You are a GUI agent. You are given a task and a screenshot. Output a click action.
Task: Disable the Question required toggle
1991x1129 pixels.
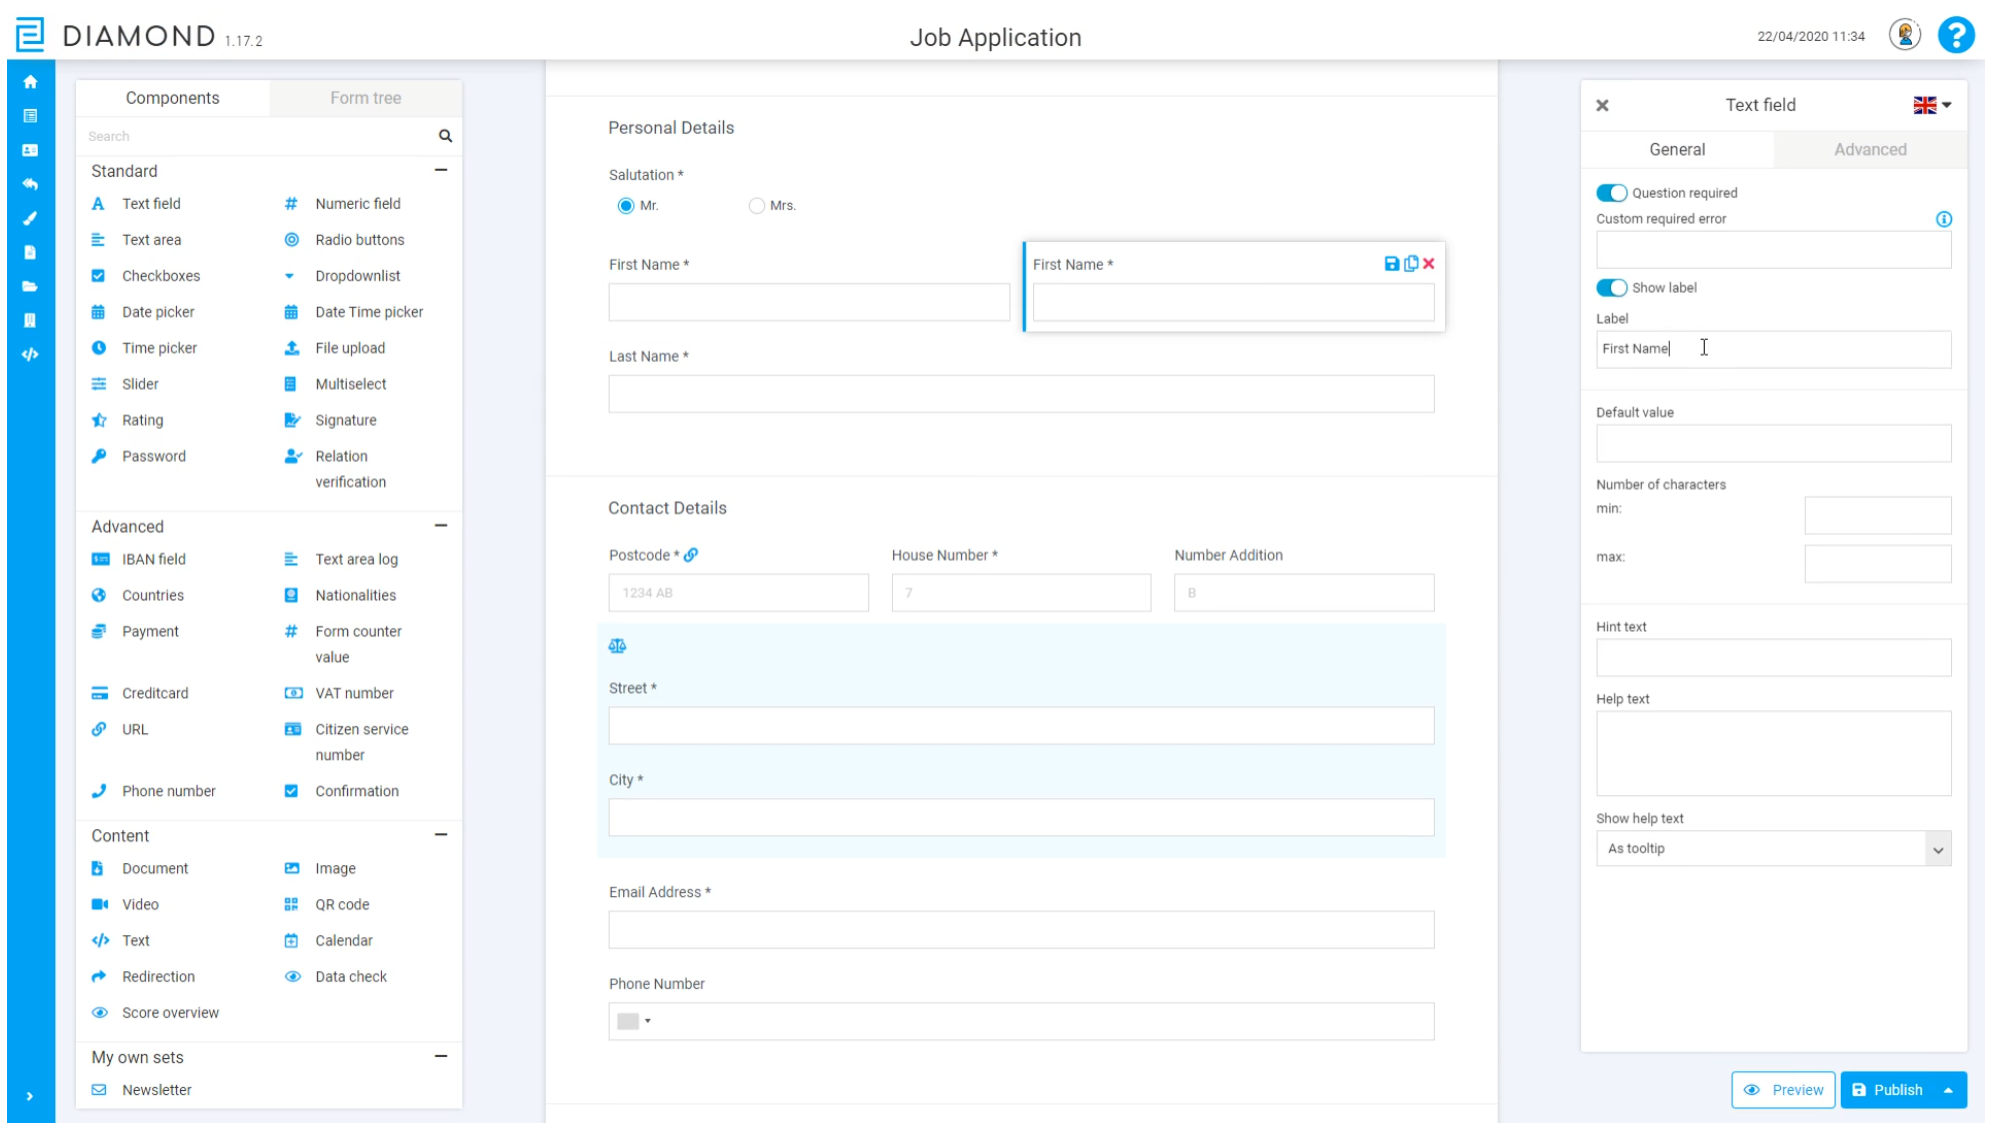point(1612,192)
